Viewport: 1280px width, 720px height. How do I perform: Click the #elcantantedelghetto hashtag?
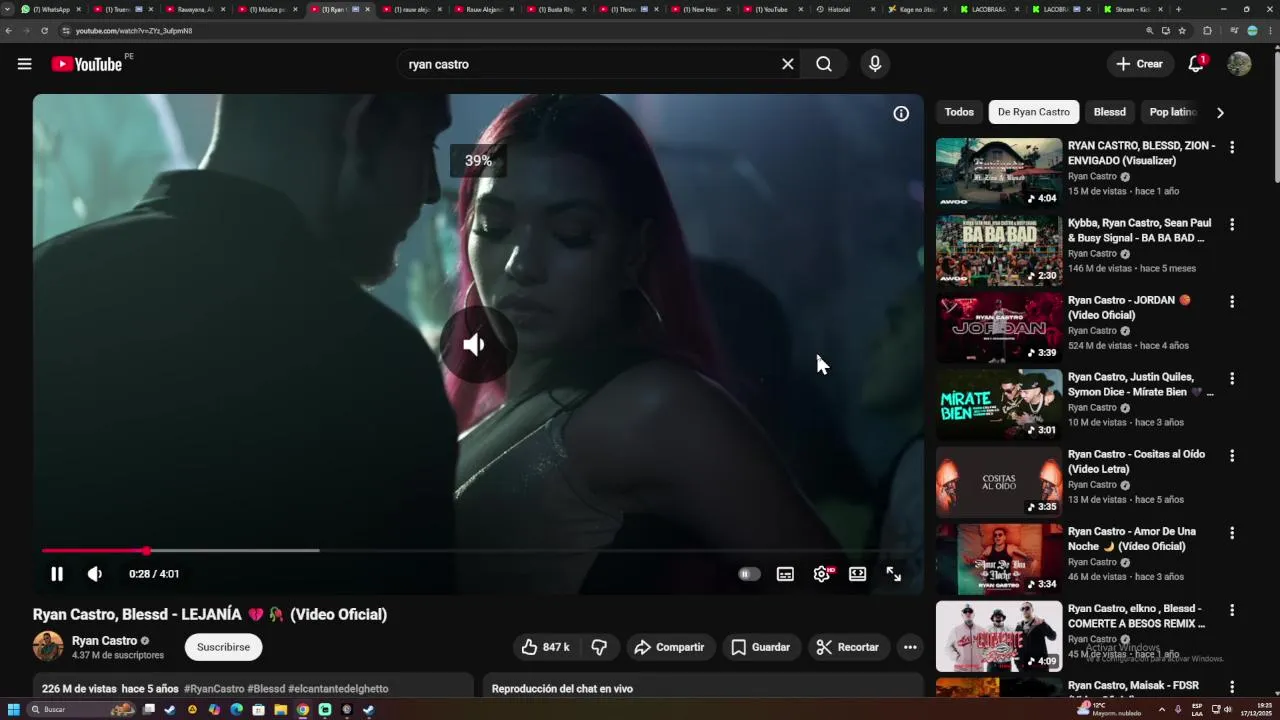338,689
